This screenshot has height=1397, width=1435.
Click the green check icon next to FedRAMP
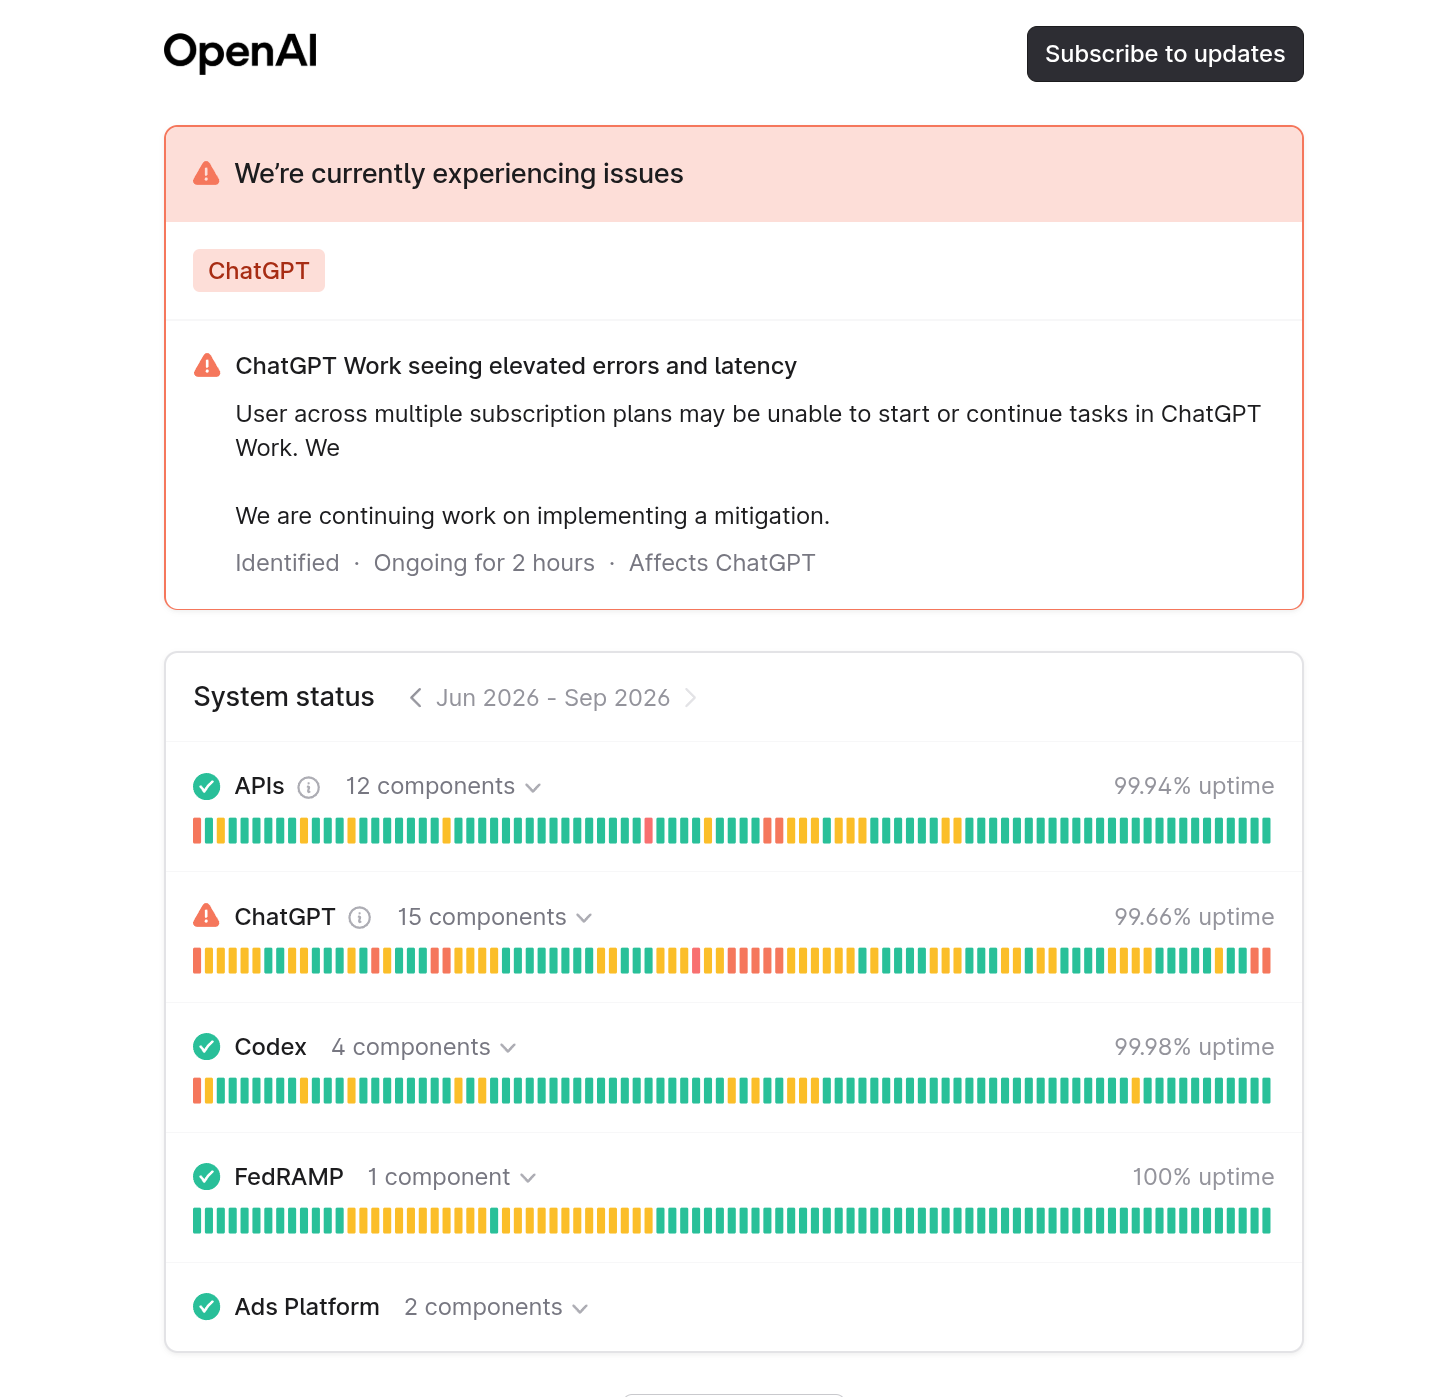[x=207, y=1177]
